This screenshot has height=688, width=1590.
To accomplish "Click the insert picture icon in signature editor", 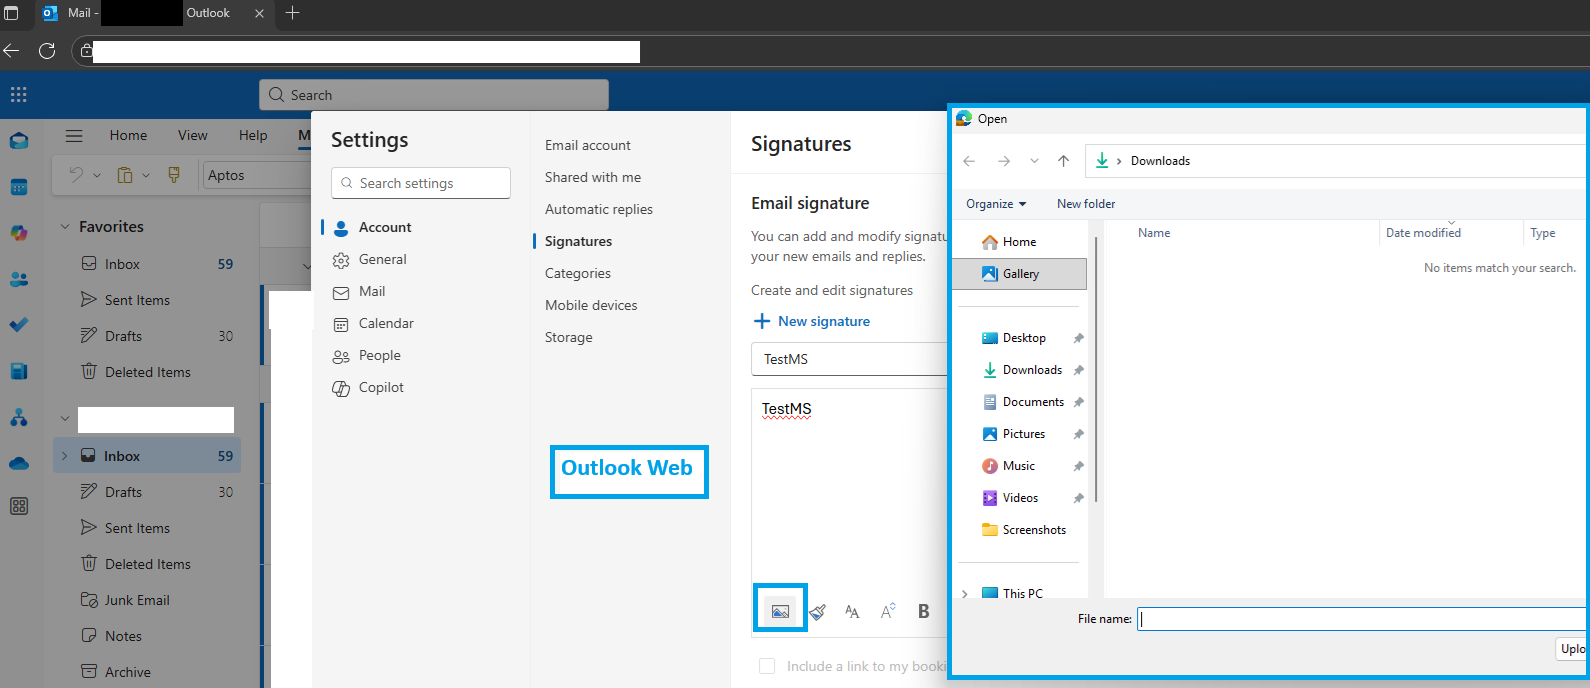I will [x=780, y=611].
